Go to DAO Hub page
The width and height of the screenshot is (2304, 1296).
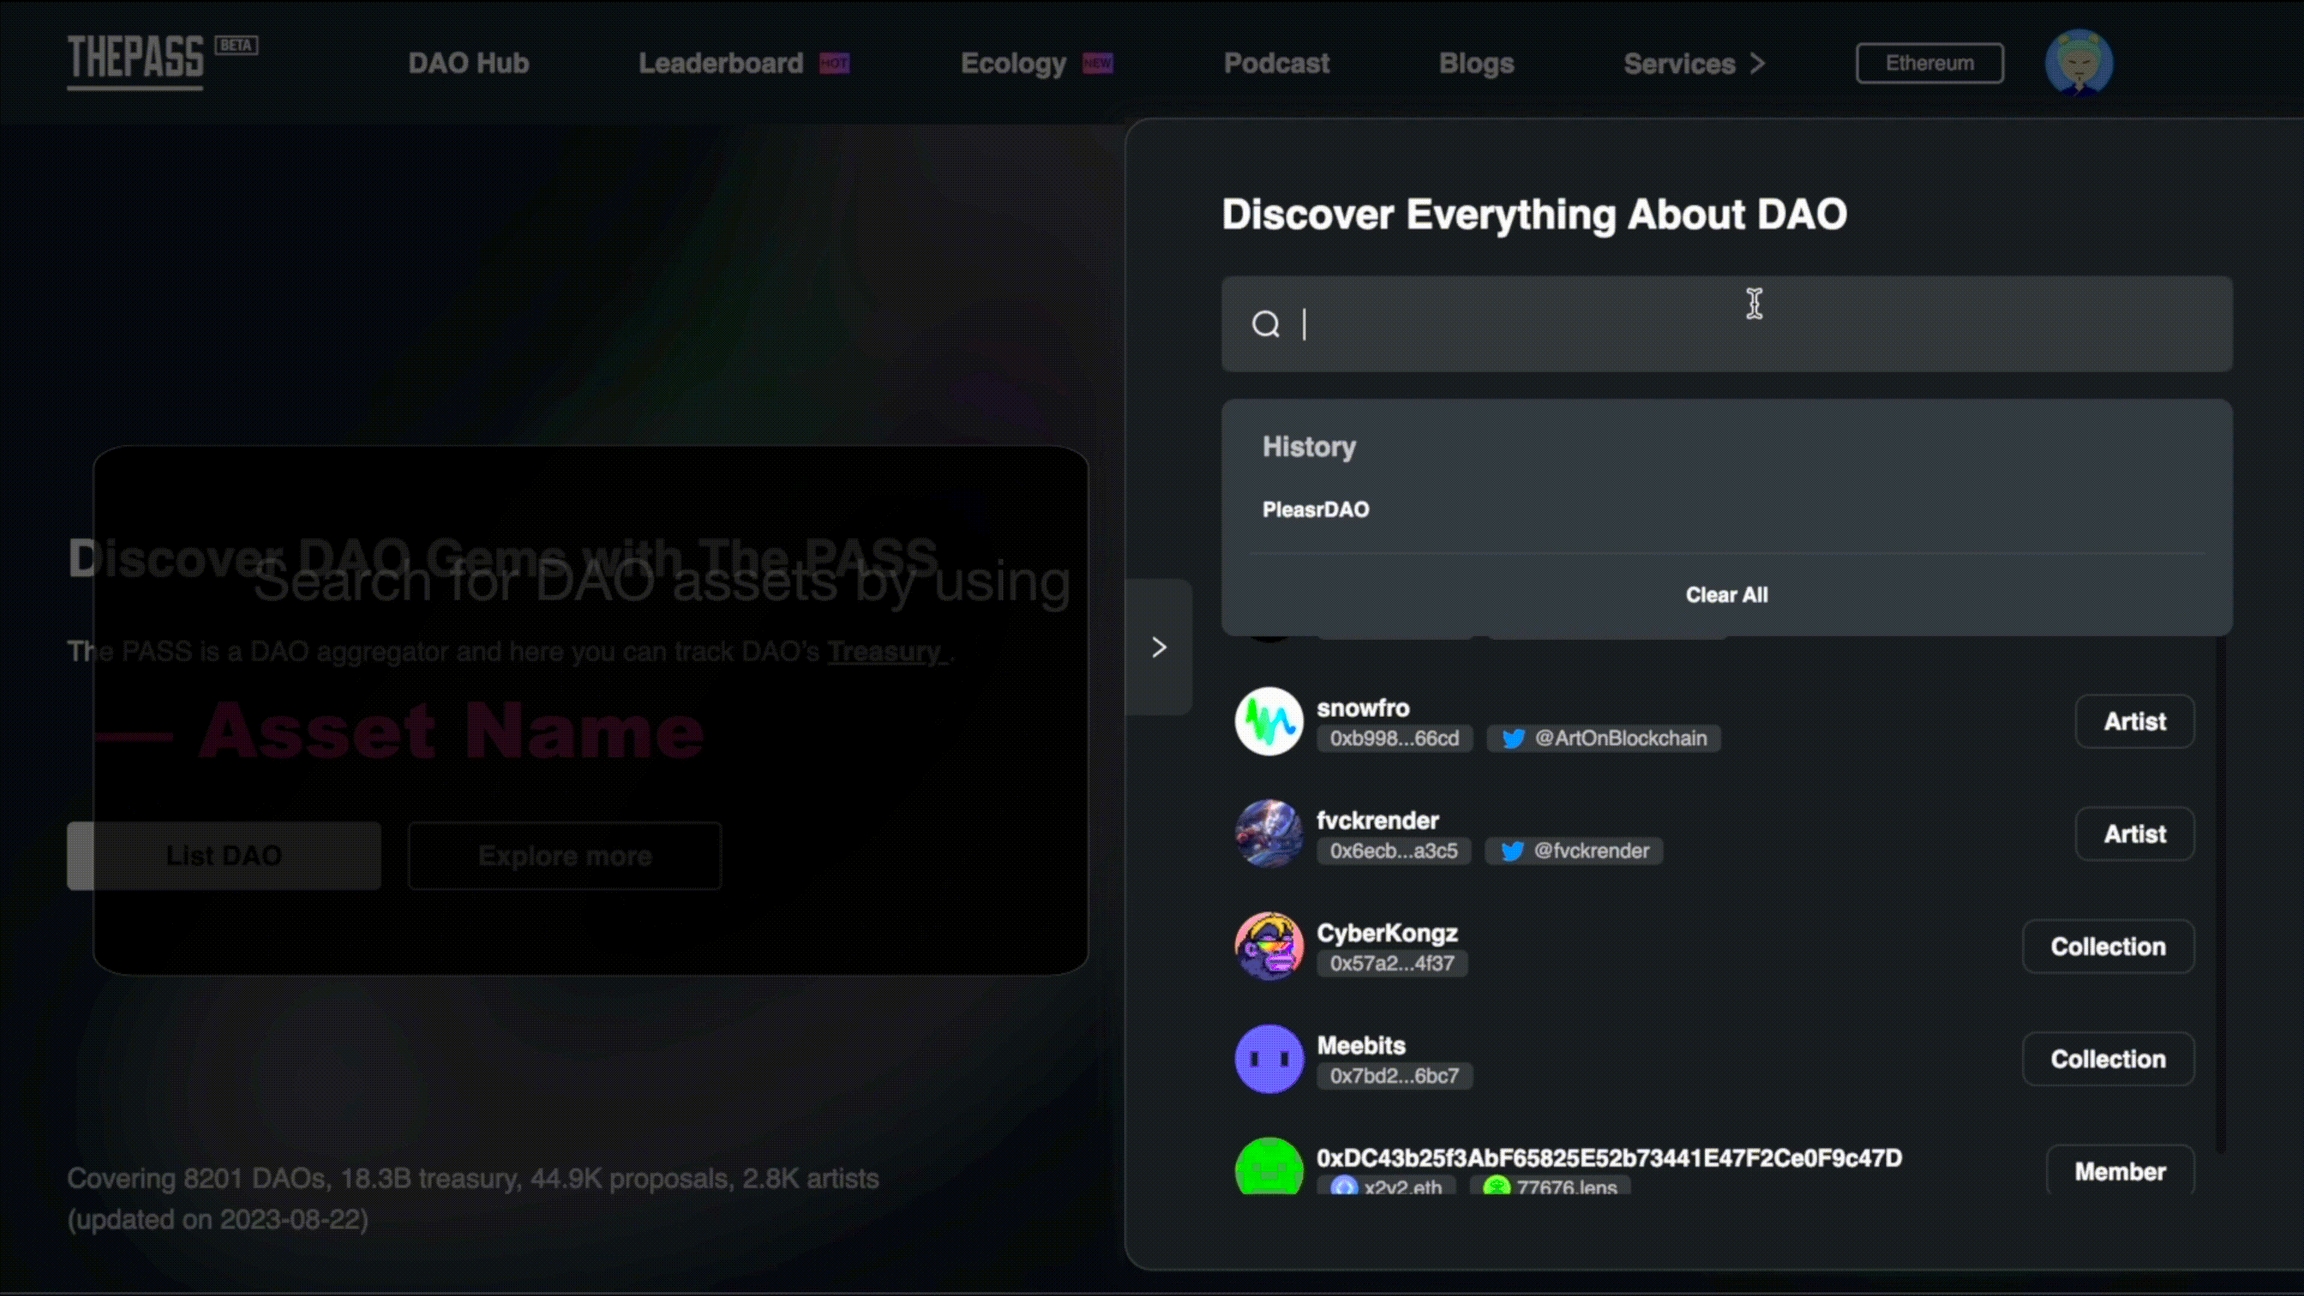468,63
